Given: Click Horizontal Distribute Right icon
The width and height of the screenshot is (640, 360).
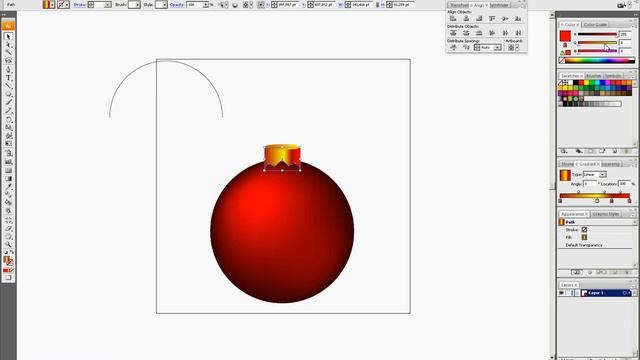Looking at the screenshot, I should (x=518, y=33).
